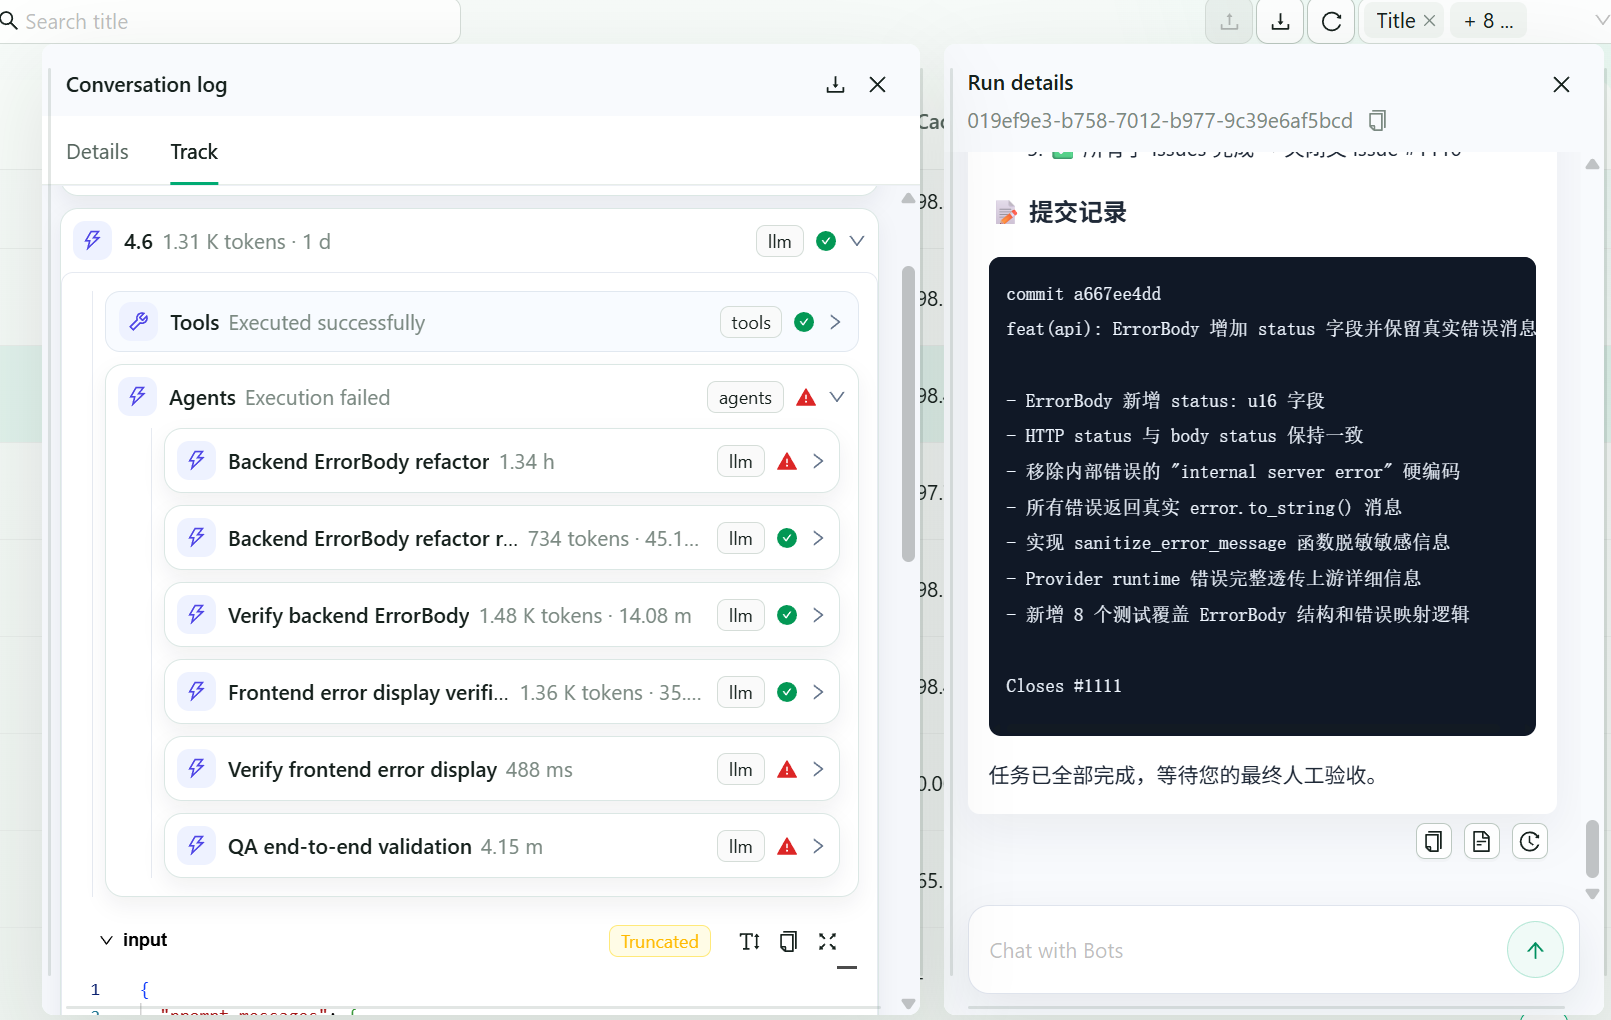The image size is (1611, 1020).
Task: Regenerate the bot reply
Action: coord(1529,841)
